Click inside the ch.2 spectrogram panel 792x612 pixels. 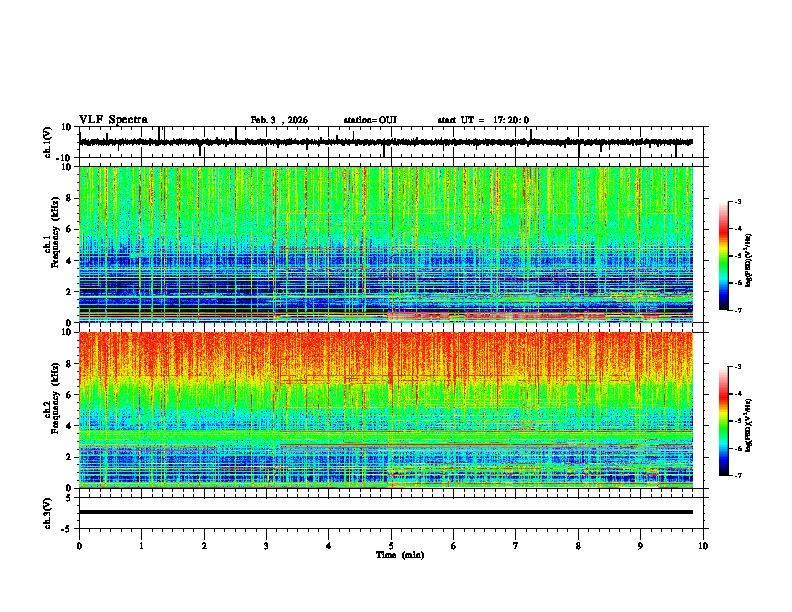coord(386,410)
